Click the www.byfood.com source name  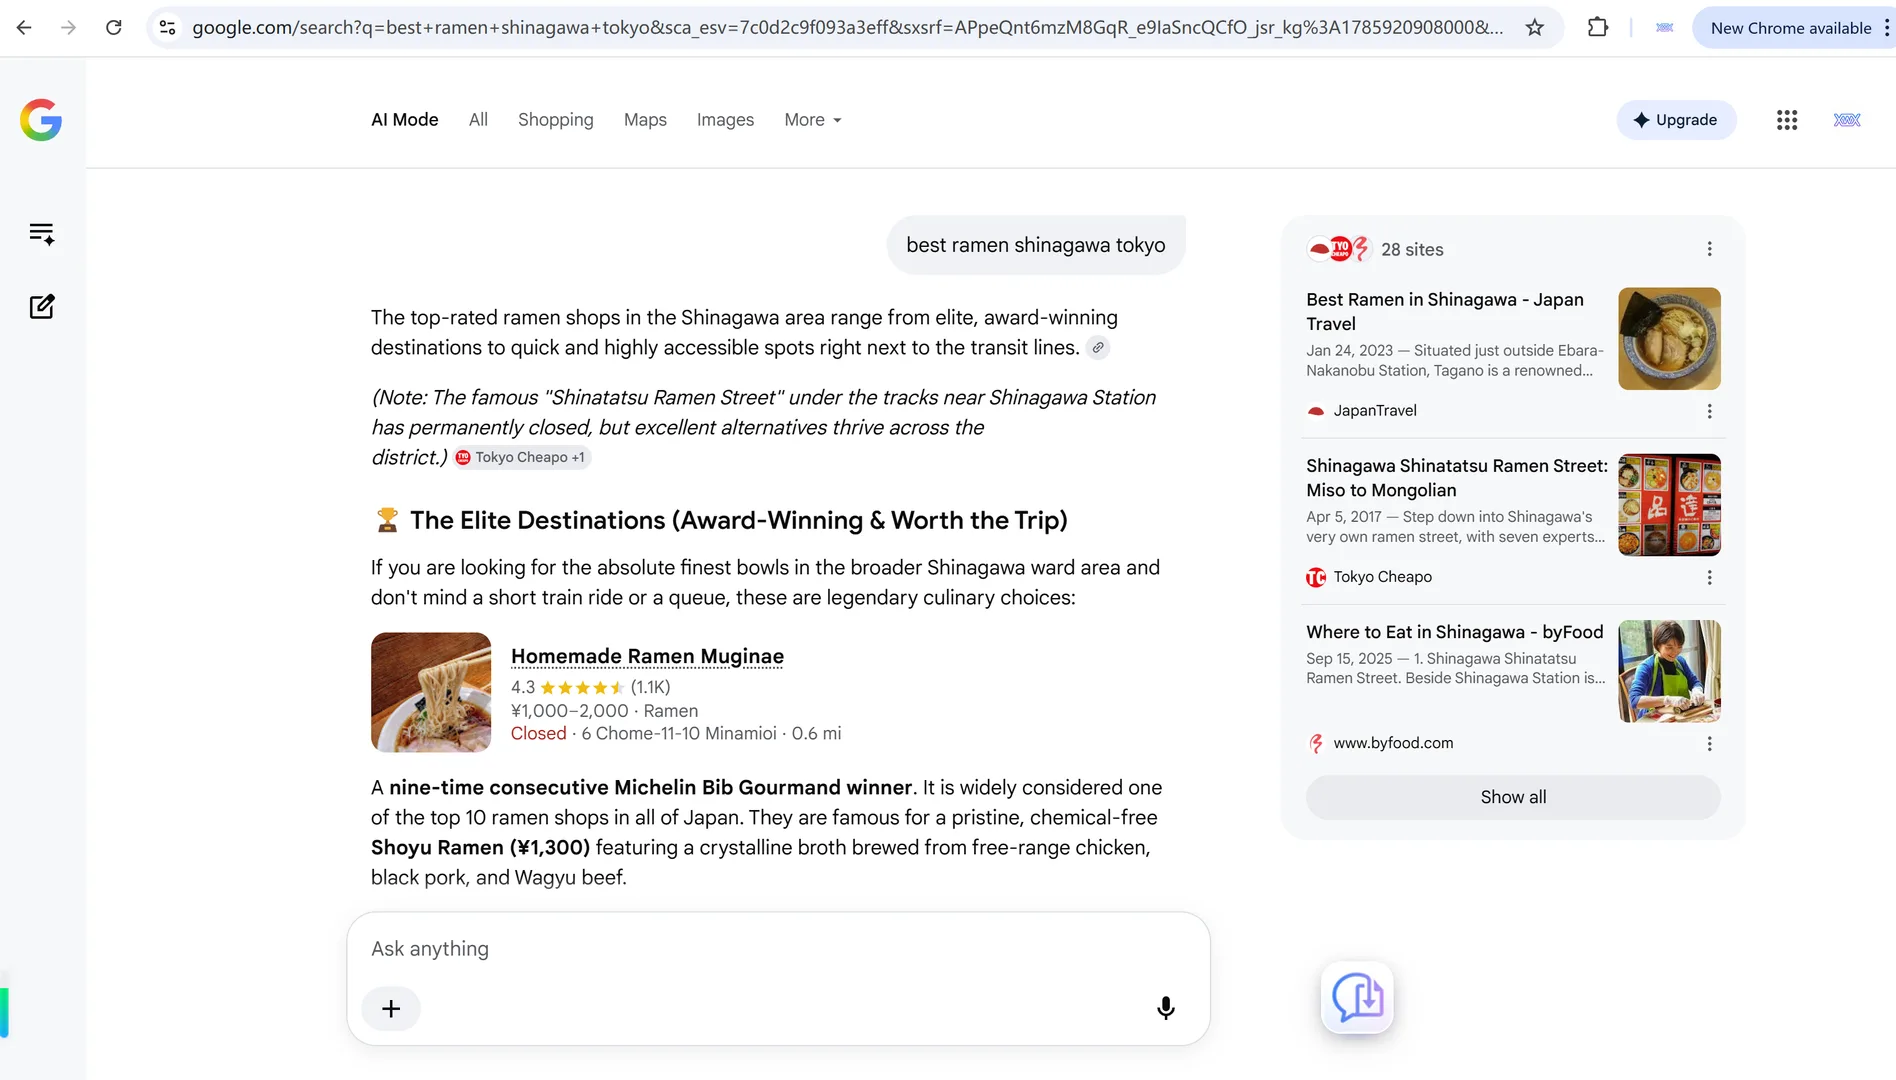[x=1393, y=743]
